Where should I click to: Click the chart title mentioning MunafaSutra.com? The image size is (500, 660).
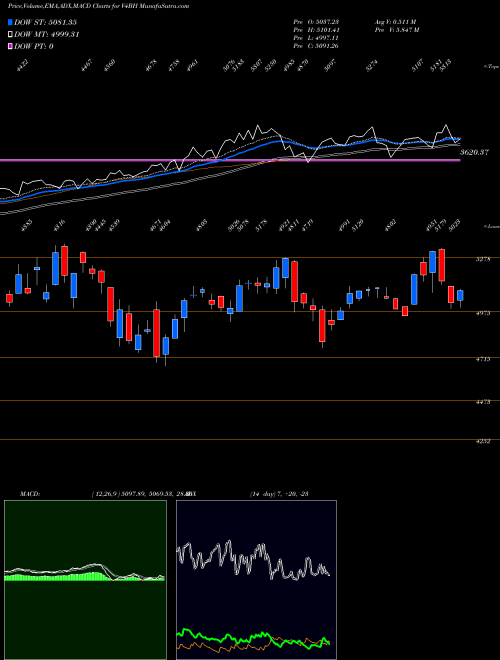(98, 6)
